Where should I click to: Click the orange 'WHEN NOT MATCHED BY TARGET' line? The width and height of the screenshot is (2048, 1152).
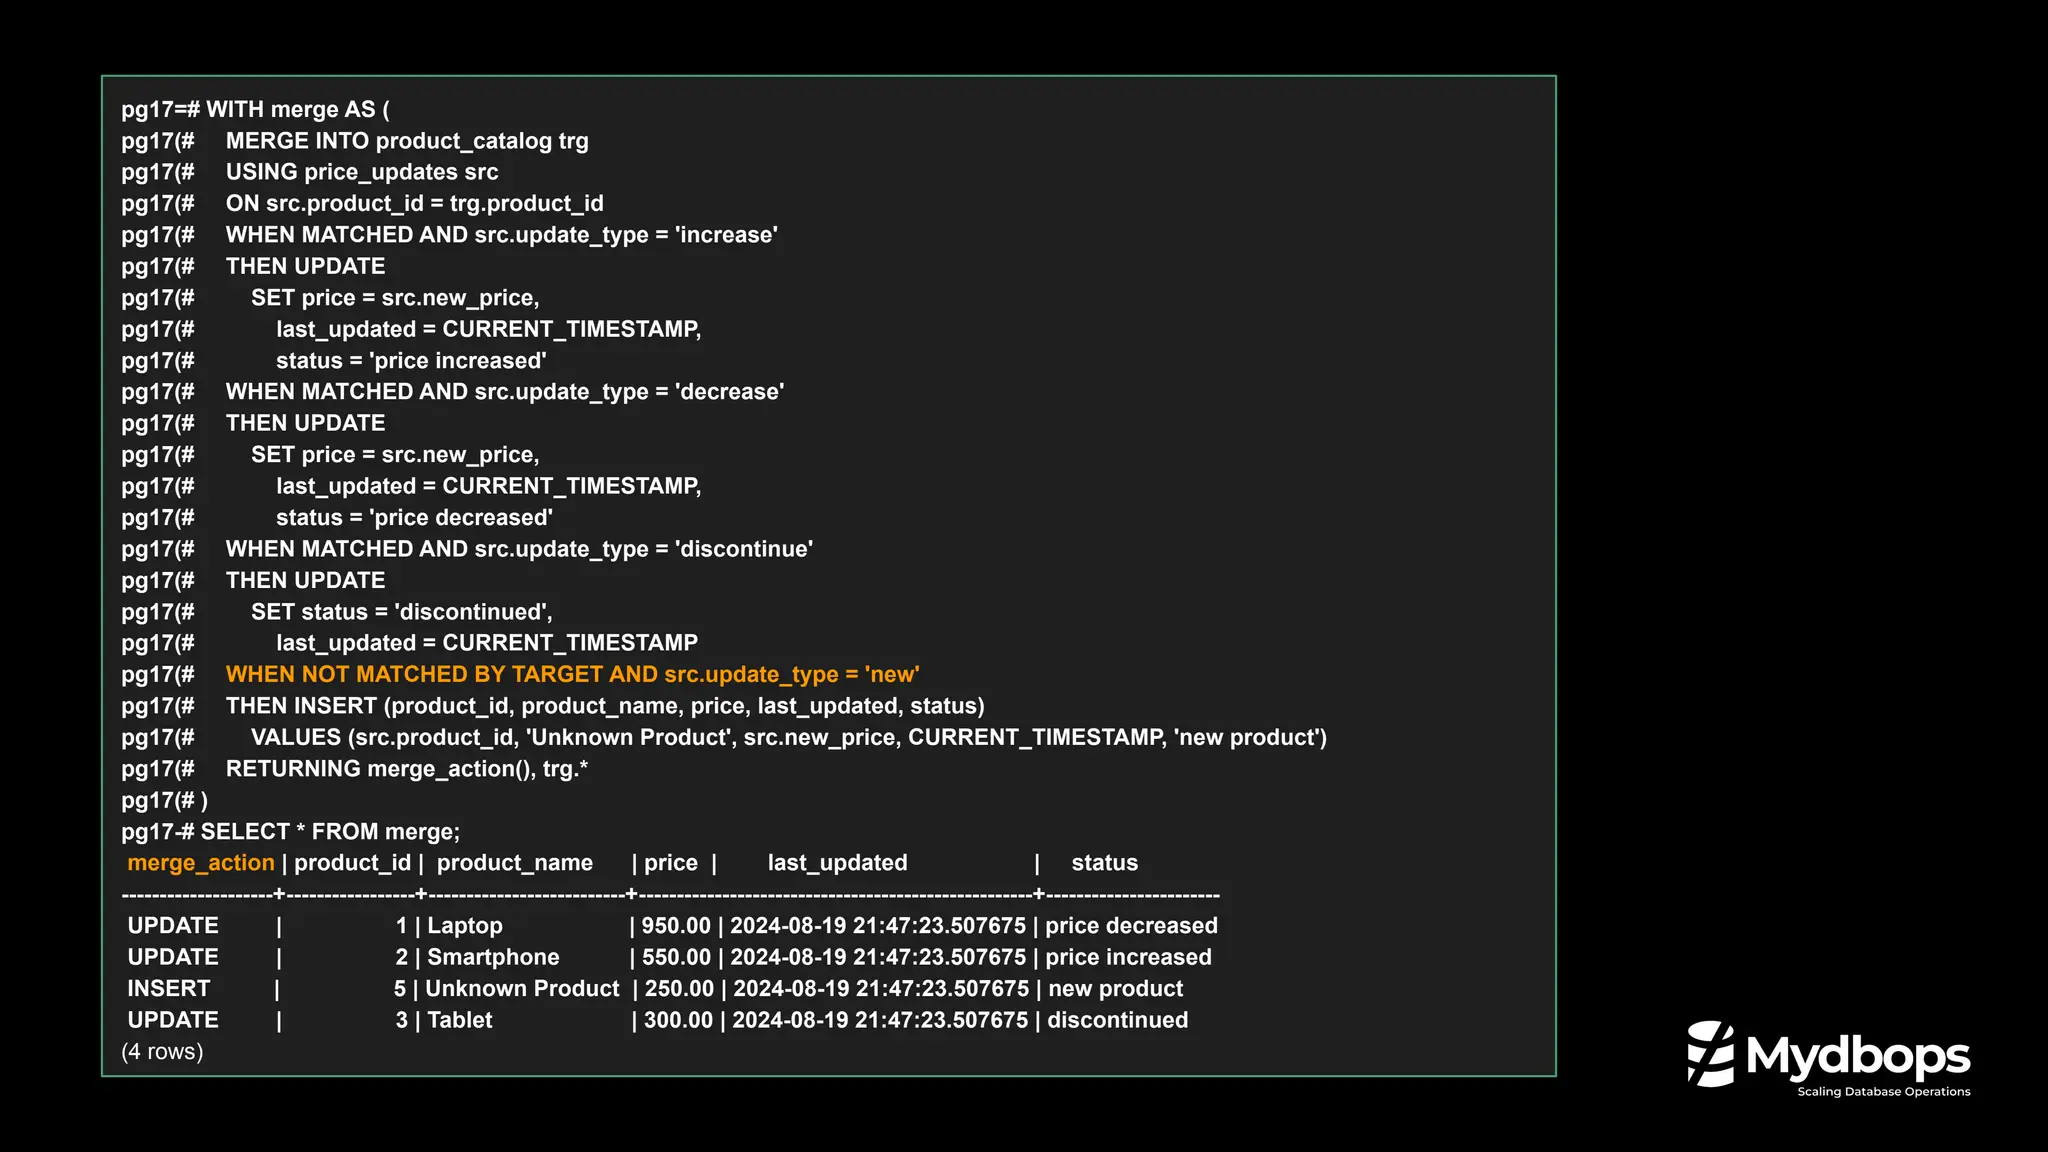(572, 675)
